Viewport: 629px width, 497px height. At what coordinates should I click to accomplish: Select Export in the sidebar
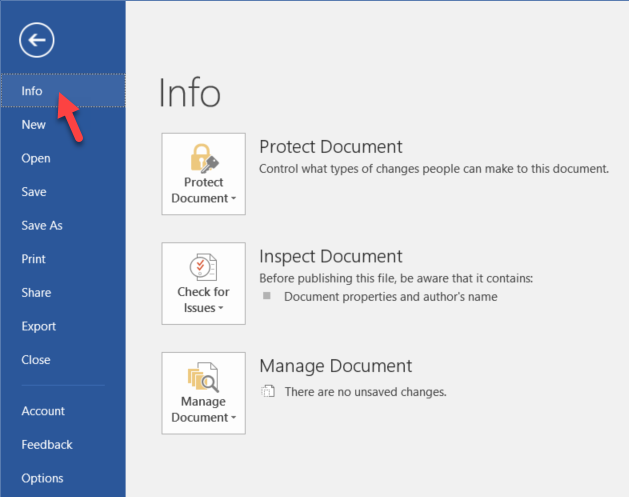click(63, 326)
